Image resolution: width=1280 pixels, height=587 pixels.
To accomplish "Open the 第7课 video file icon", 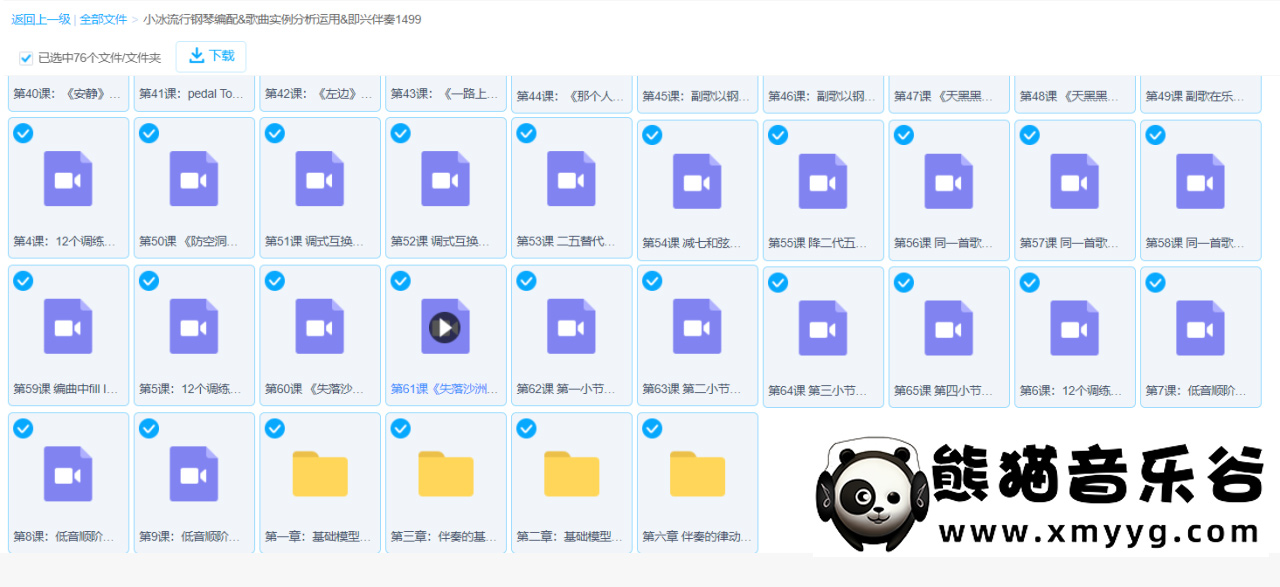I will point(1202,329).
